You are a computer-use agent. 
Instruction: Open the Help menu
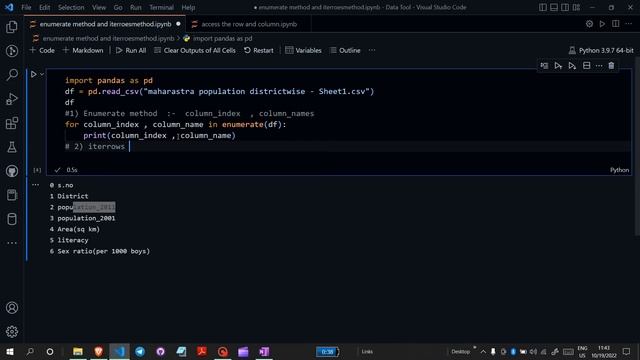click(188, 7)
